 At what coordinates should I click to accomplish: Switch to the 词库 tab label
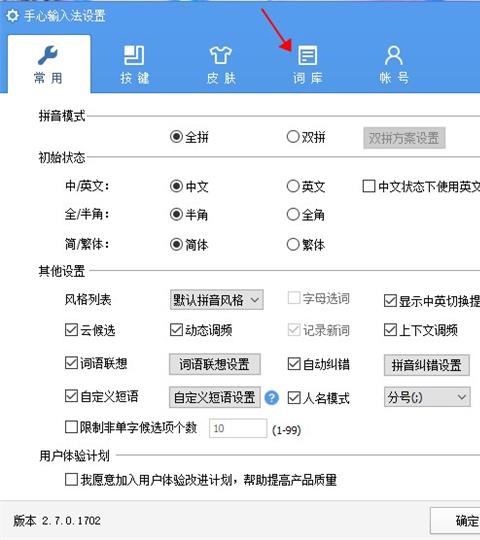pyautogui.click(x=308, y=78)
